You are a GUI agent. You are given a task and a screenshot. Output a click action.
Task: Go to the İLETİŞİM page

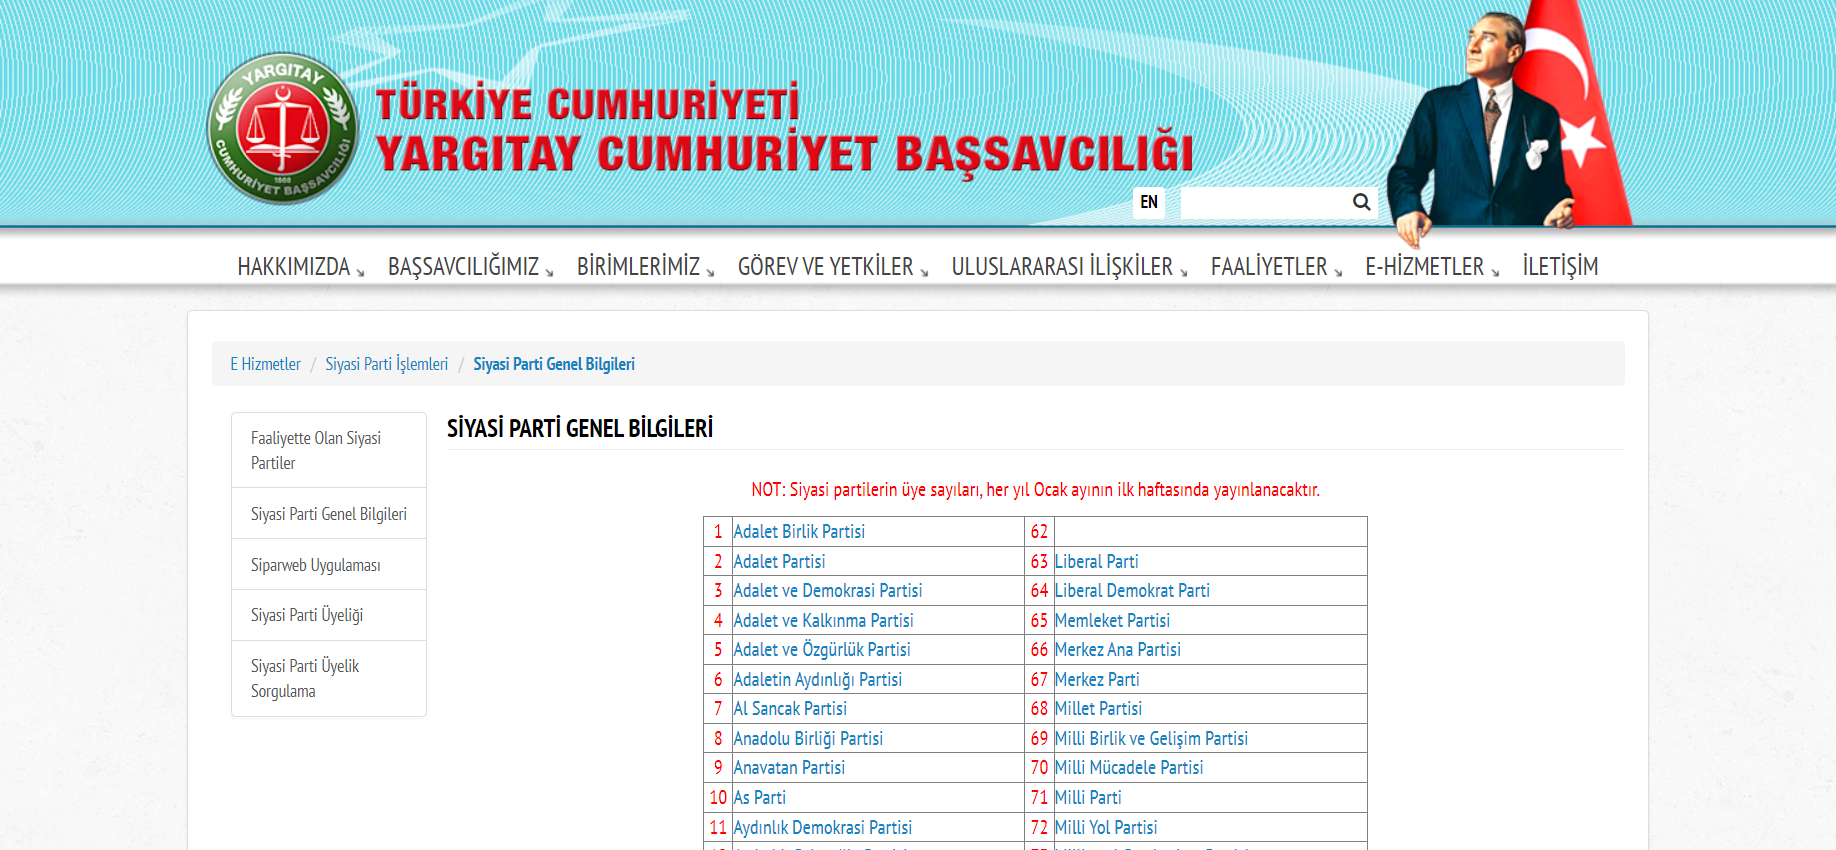pos(1560,267)
